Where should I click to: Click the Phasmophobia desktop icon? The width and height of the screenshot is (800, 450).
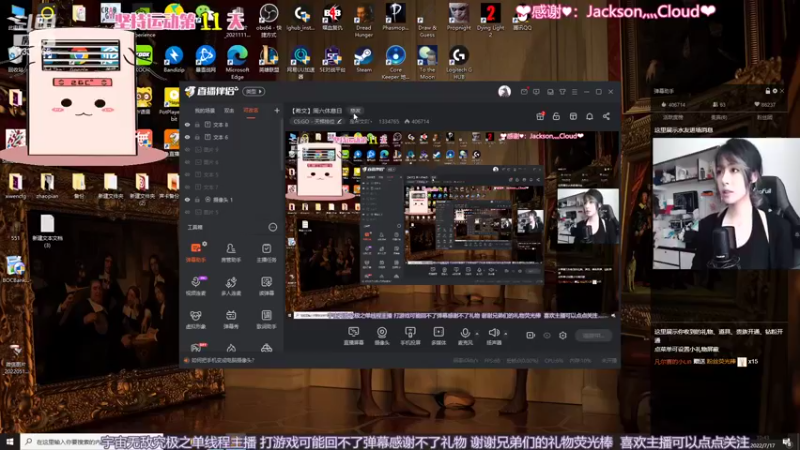point(395,17)
